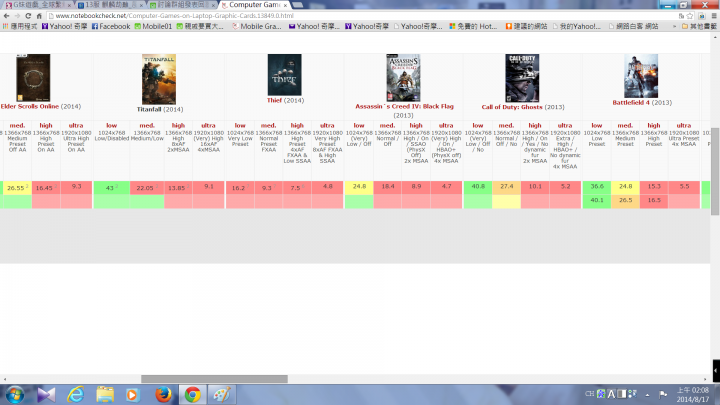The image size is (720, 405).
Task: Open the Thief game title link
Action: tap(274, 101)
